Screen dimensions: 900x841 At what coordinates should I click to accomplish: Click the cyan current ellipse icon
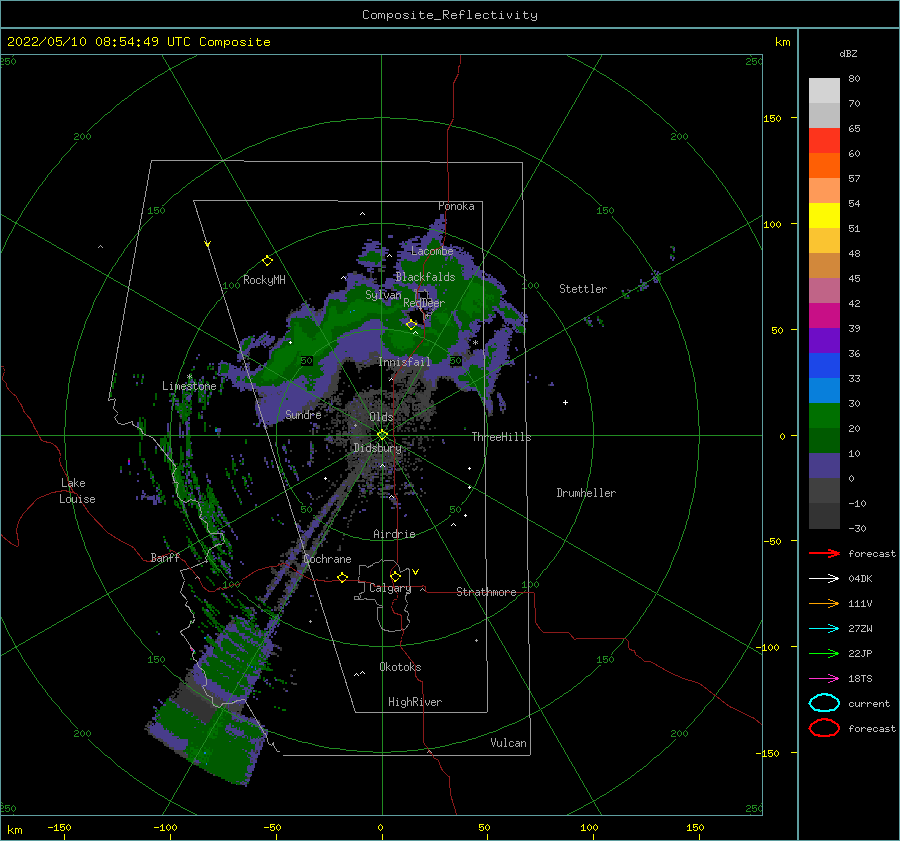824,703
